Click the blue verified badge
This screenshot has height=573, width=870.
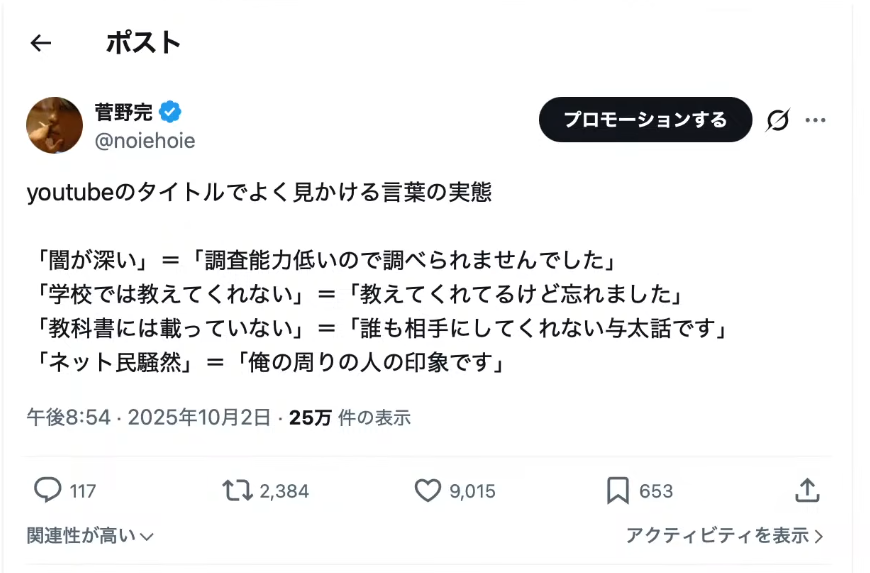[170, 111]
